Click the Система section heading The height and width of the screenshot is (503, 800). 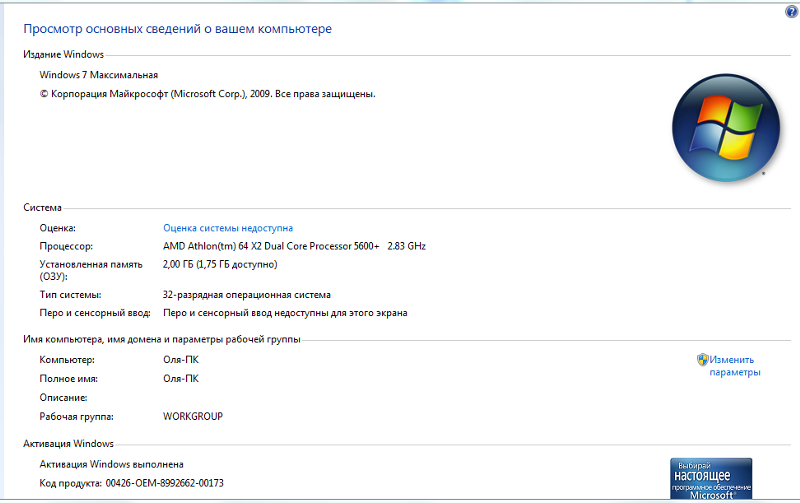pos(42,208)
